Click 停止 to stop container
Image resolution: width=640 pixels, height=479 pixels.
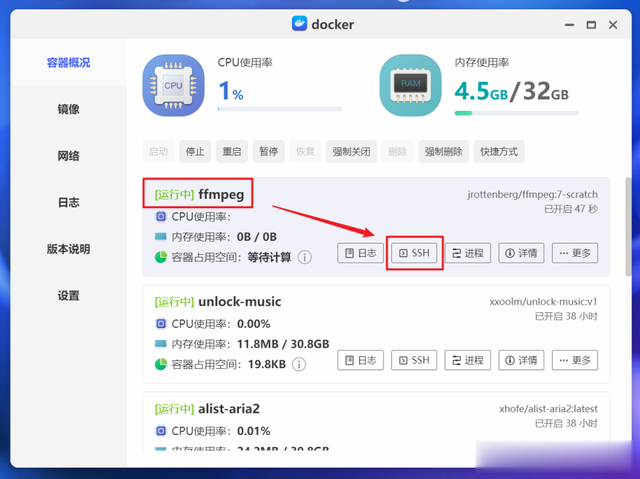tap(195, 151)
